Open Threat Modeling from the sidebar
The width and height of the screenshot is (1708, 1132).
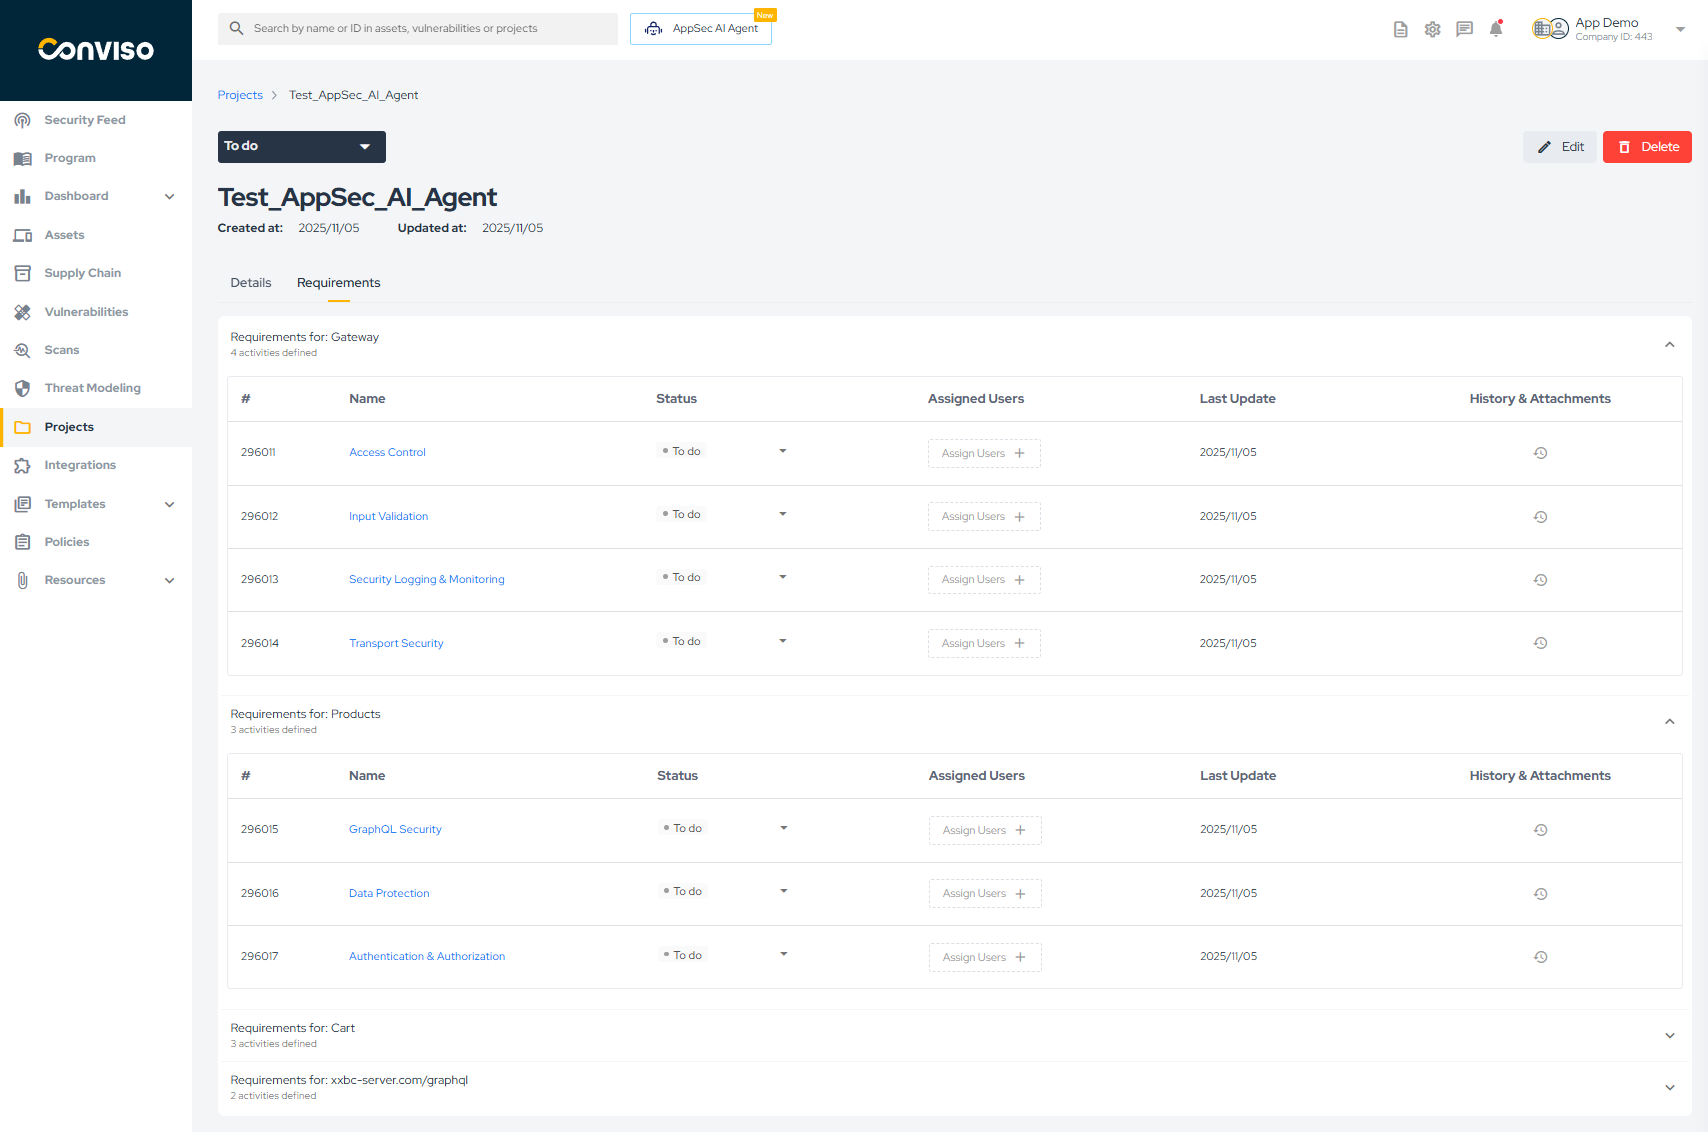(x=92, y=388)
